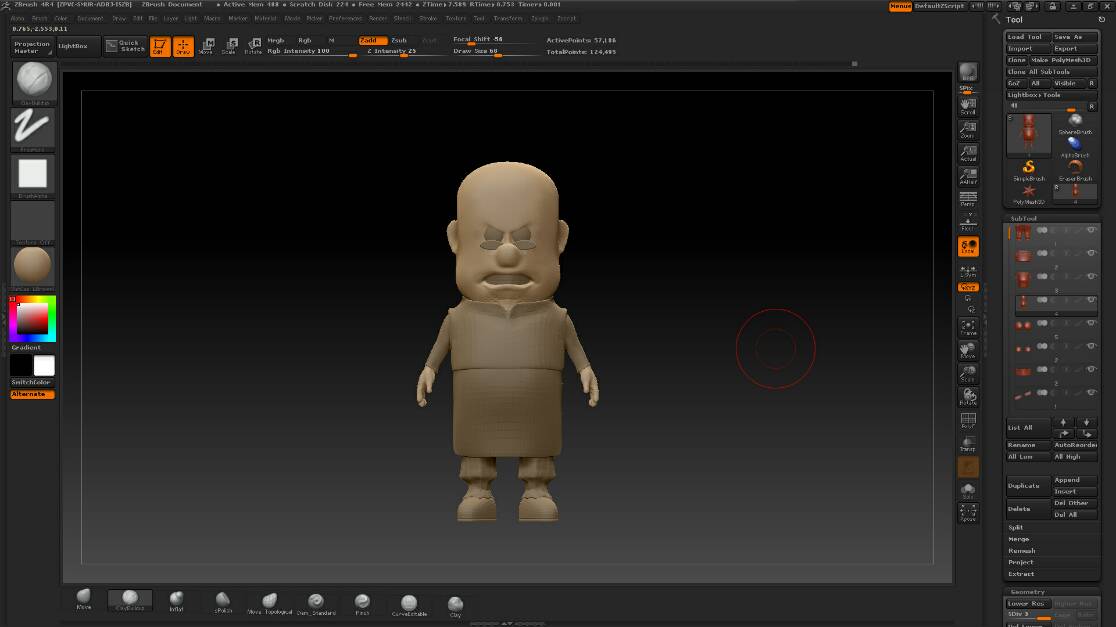Screen dimensions: 1116x627
Task: Expand the Split section
Action: (x=1016, y=527)
